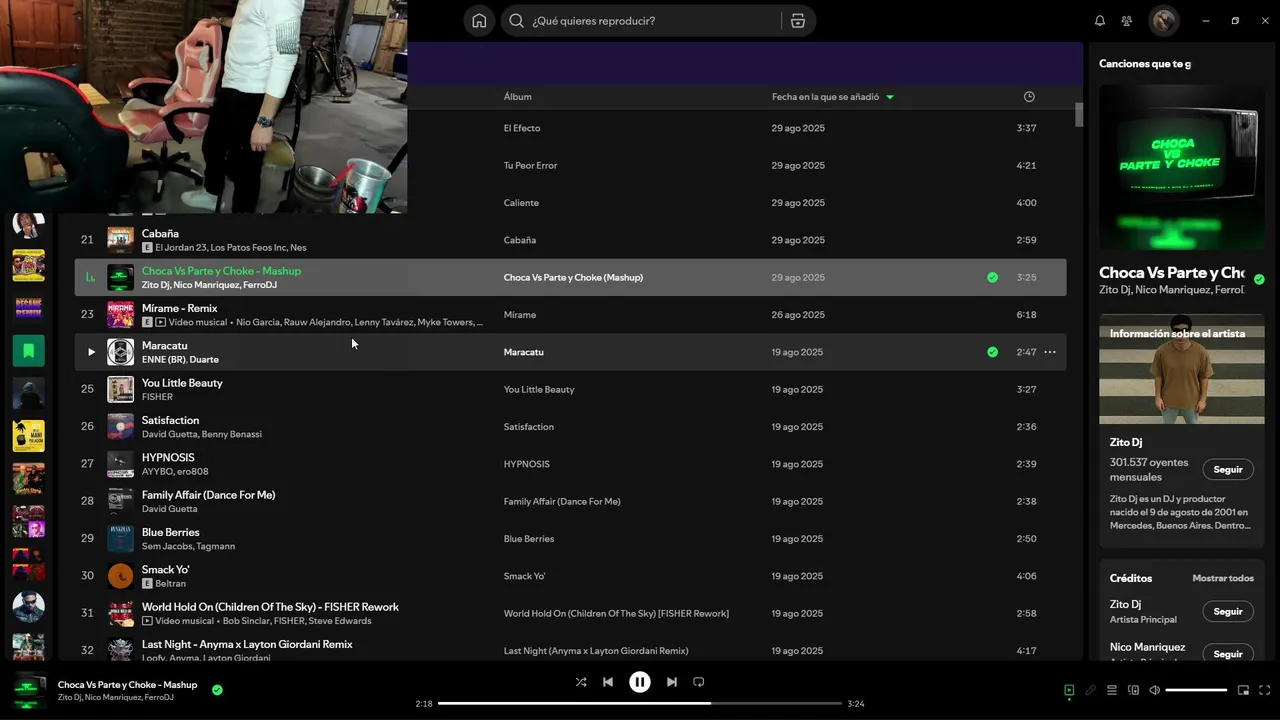This screenshot has height=720, width=1280.
Task: Toggle repeat mode
Action: click(x=699, y=682)
